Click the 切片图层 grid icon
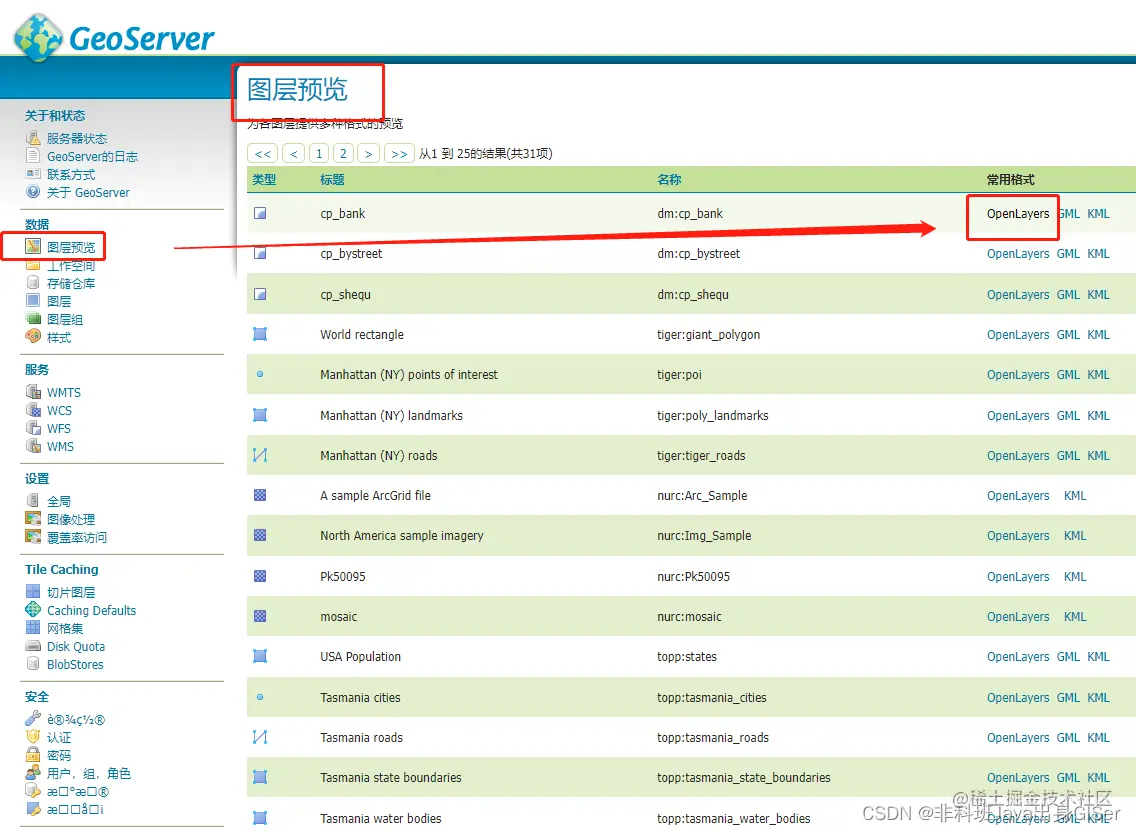Viewport: 1136px width, 832px height. click(33, 591)
